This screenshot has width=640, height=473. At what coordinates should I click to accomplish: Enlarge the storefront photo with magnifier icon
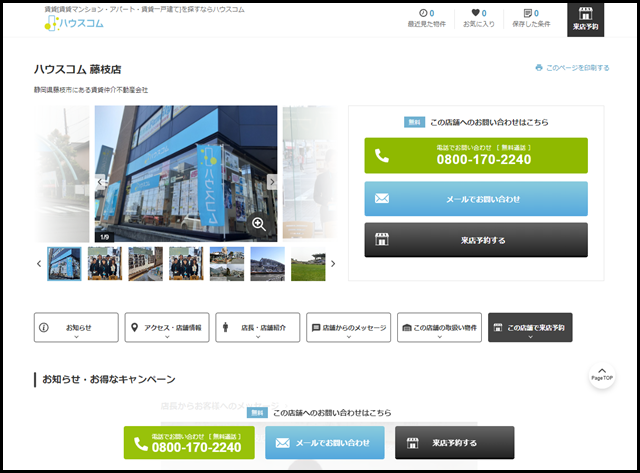259,224
